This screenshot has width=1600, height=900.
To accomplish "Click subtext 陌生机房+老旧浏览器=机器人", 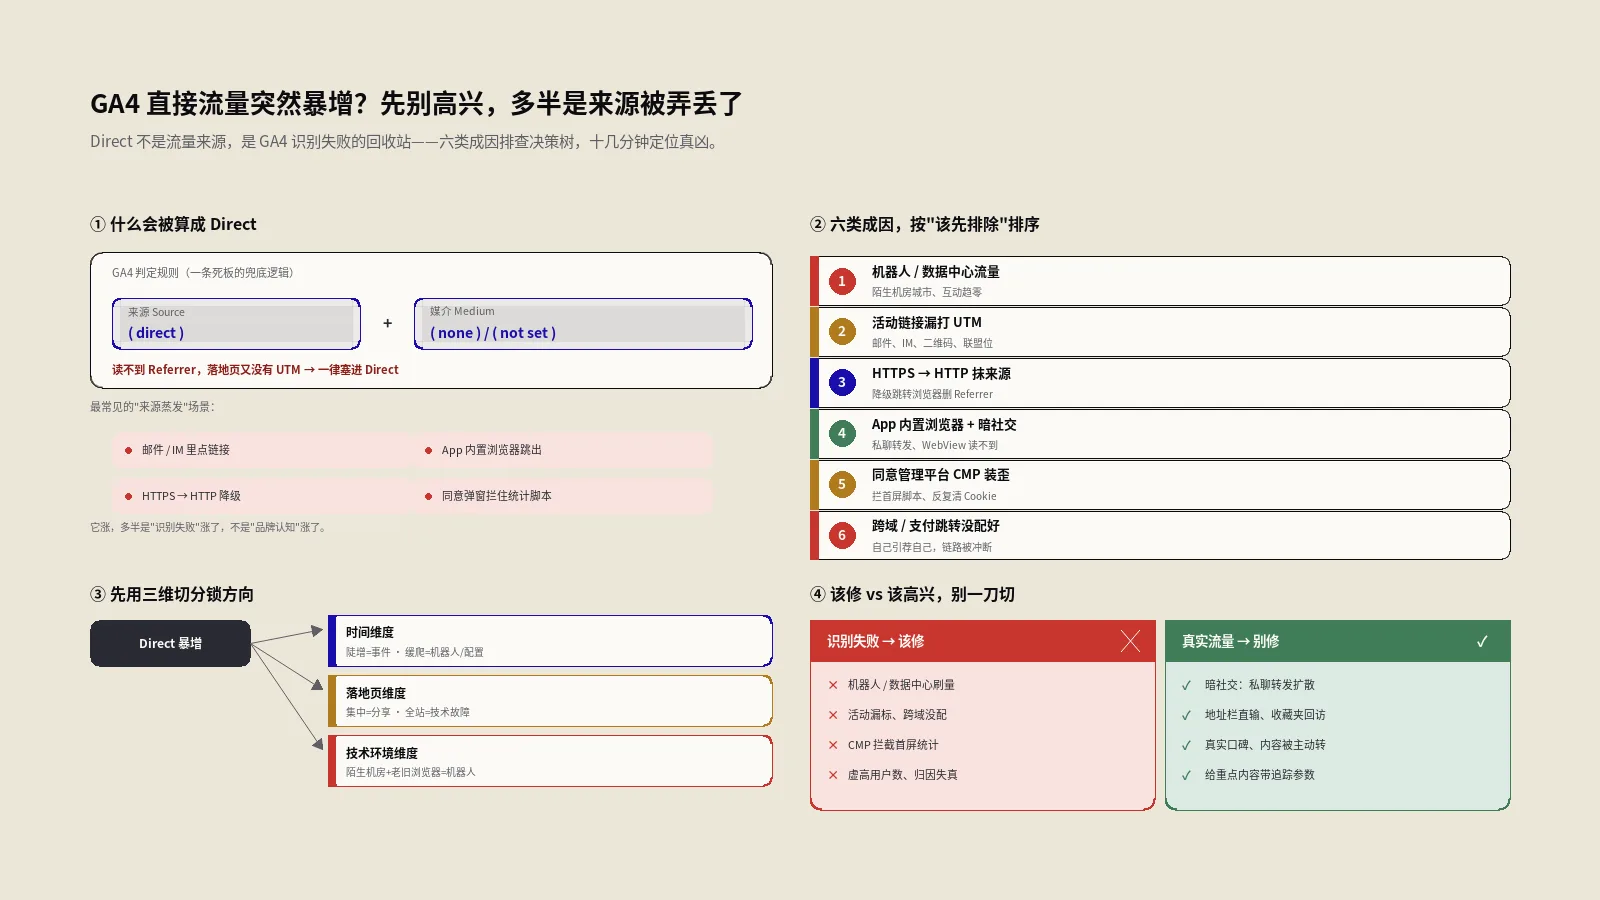I will click(411, 772).
